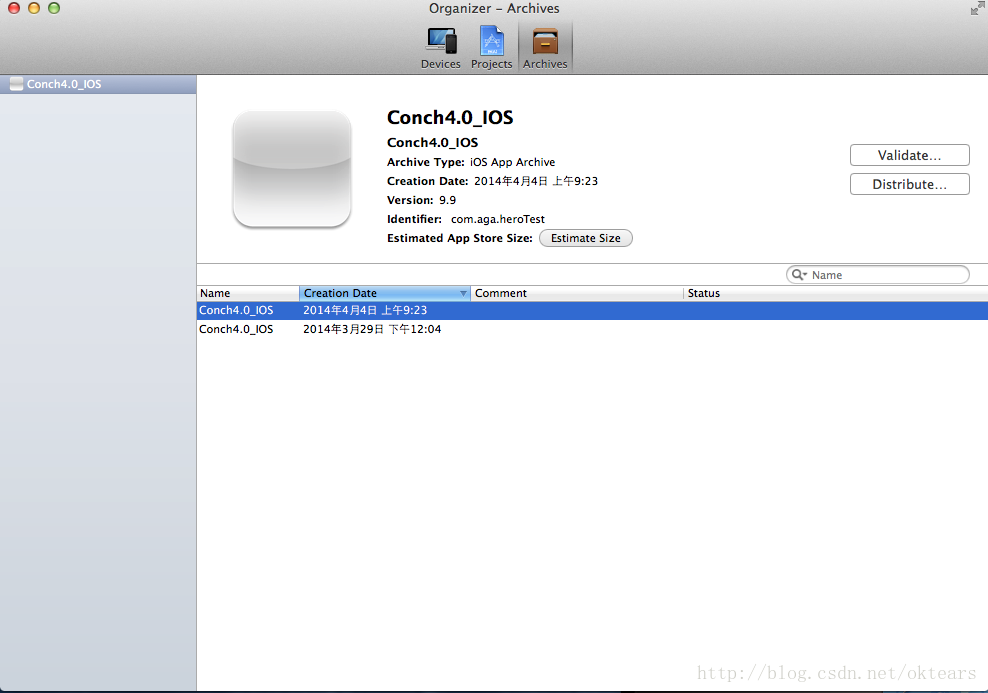Click the red close window button
The height and width of the screenshot is (693, 988).
click(x=14, y=8)
